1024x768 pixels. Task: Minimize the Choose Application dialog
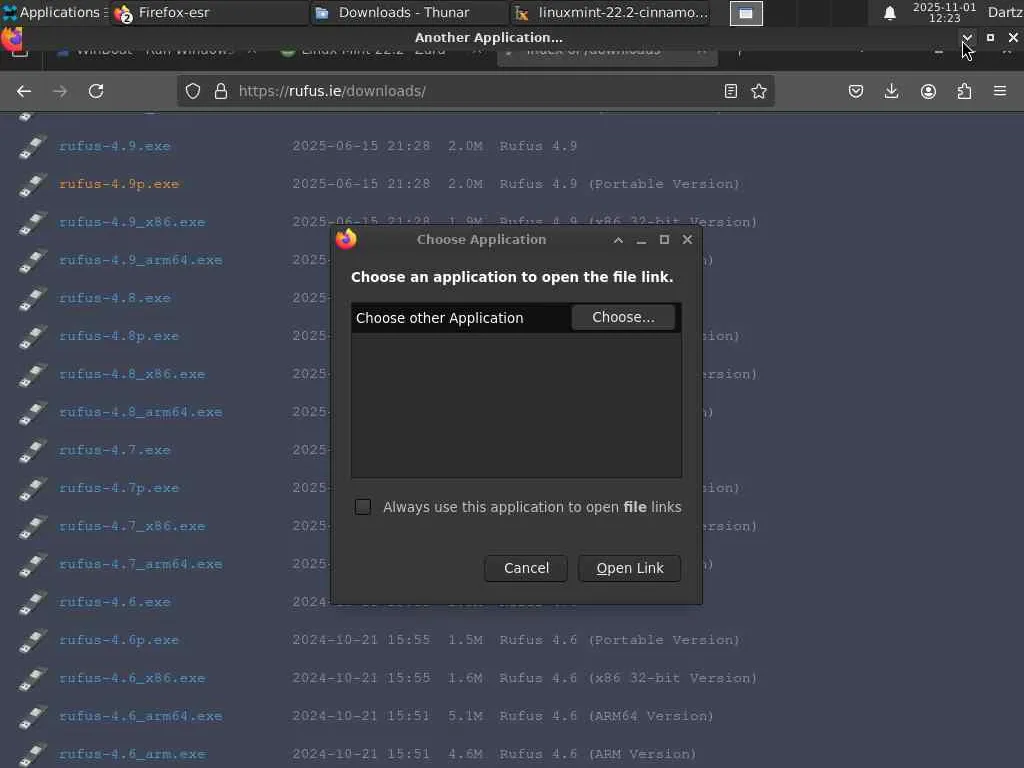pyautogui.click(x=641, y=240)
